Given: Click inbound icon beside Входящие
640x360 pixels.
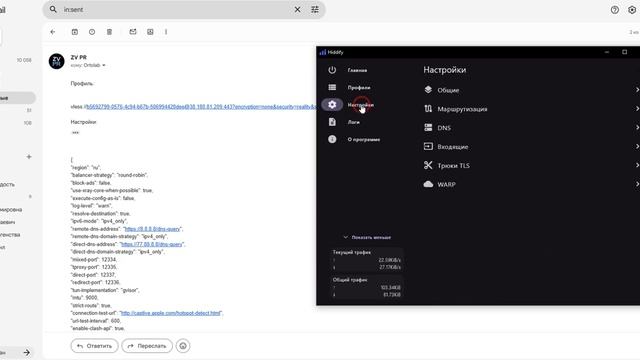Looking at the screenshot, I should (428, 146).
